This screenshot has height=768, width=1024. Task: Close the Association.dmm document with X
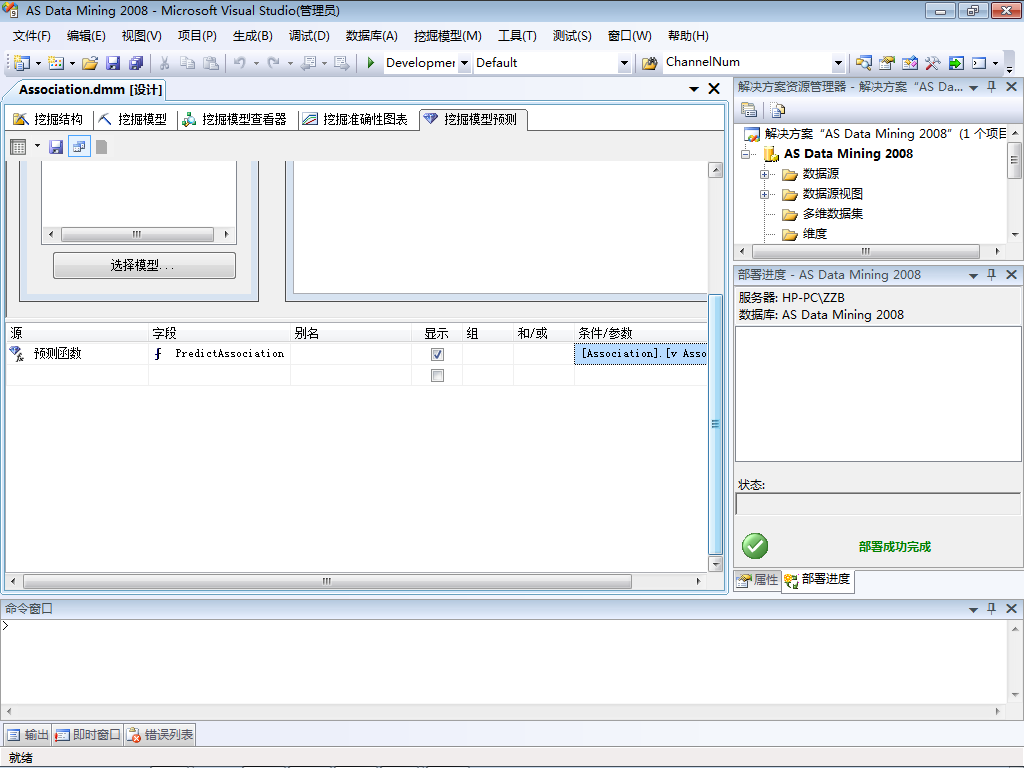click(714, 89)
